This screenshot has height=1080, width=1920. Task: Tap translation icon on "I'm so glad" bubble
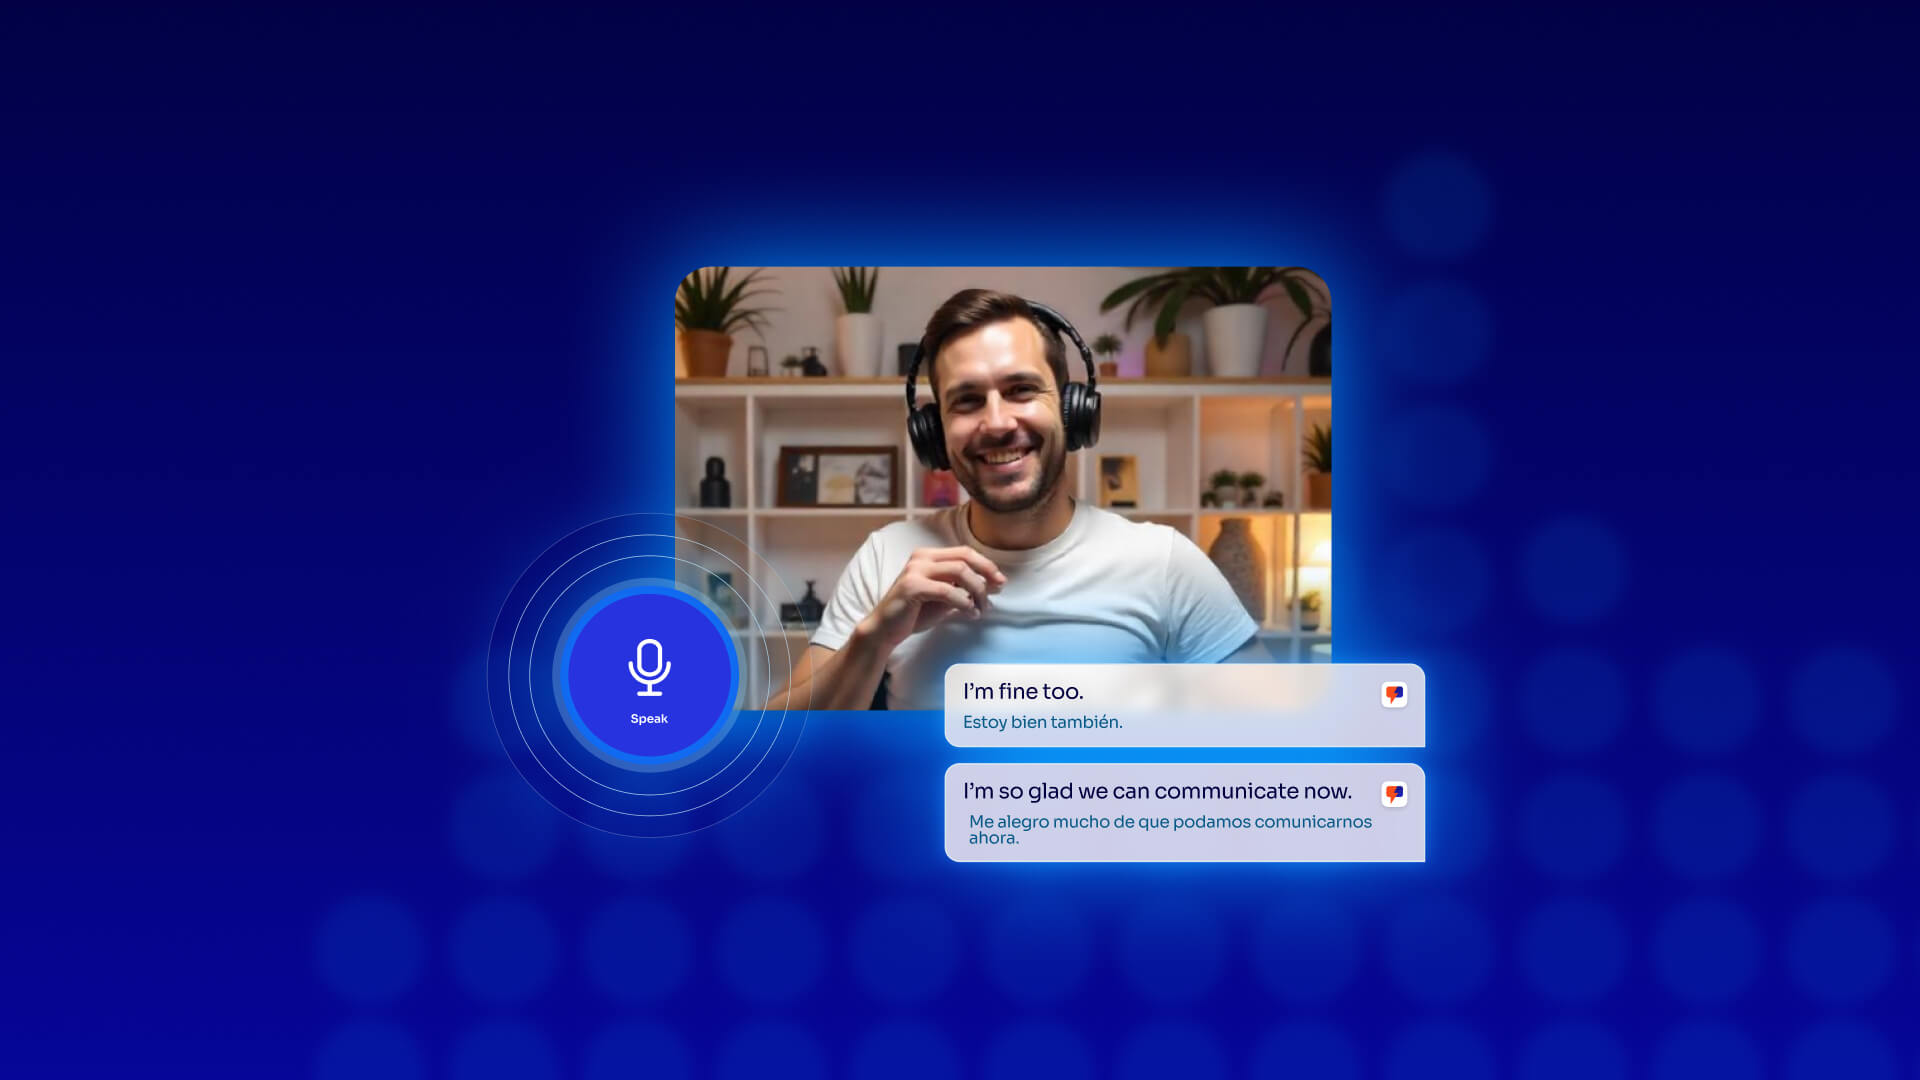1394,794
